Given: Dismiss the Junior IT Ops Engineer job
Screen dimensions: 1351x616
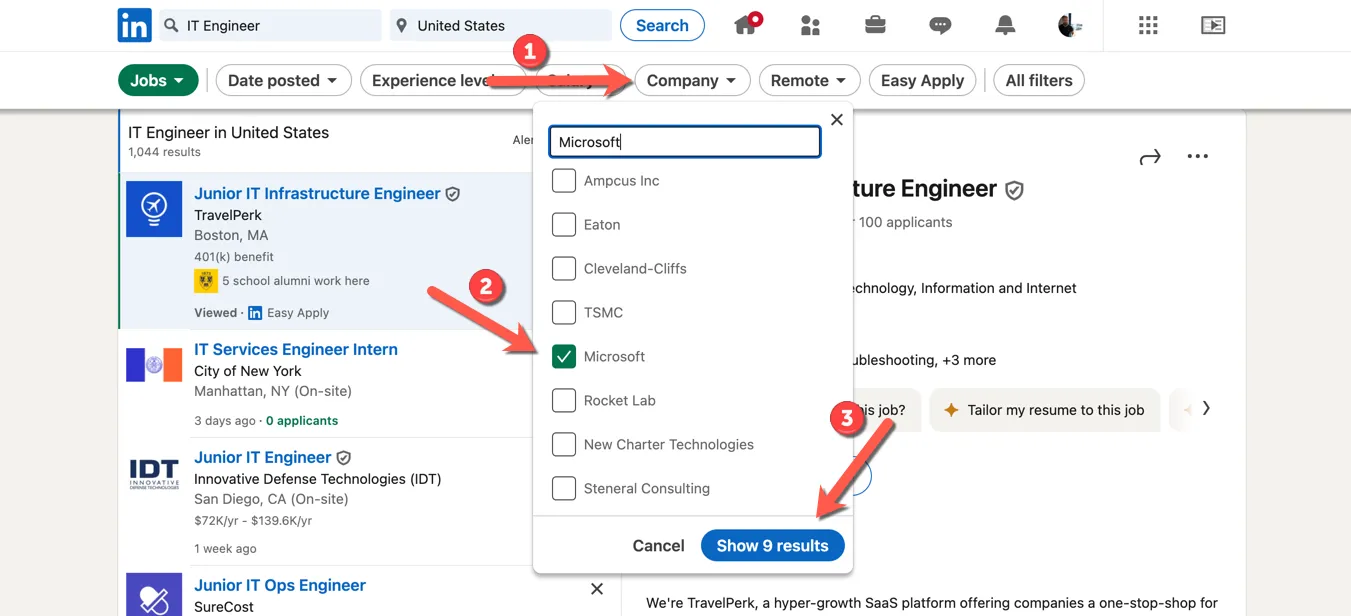Looking at the screenshot, I should coord(597,589).
